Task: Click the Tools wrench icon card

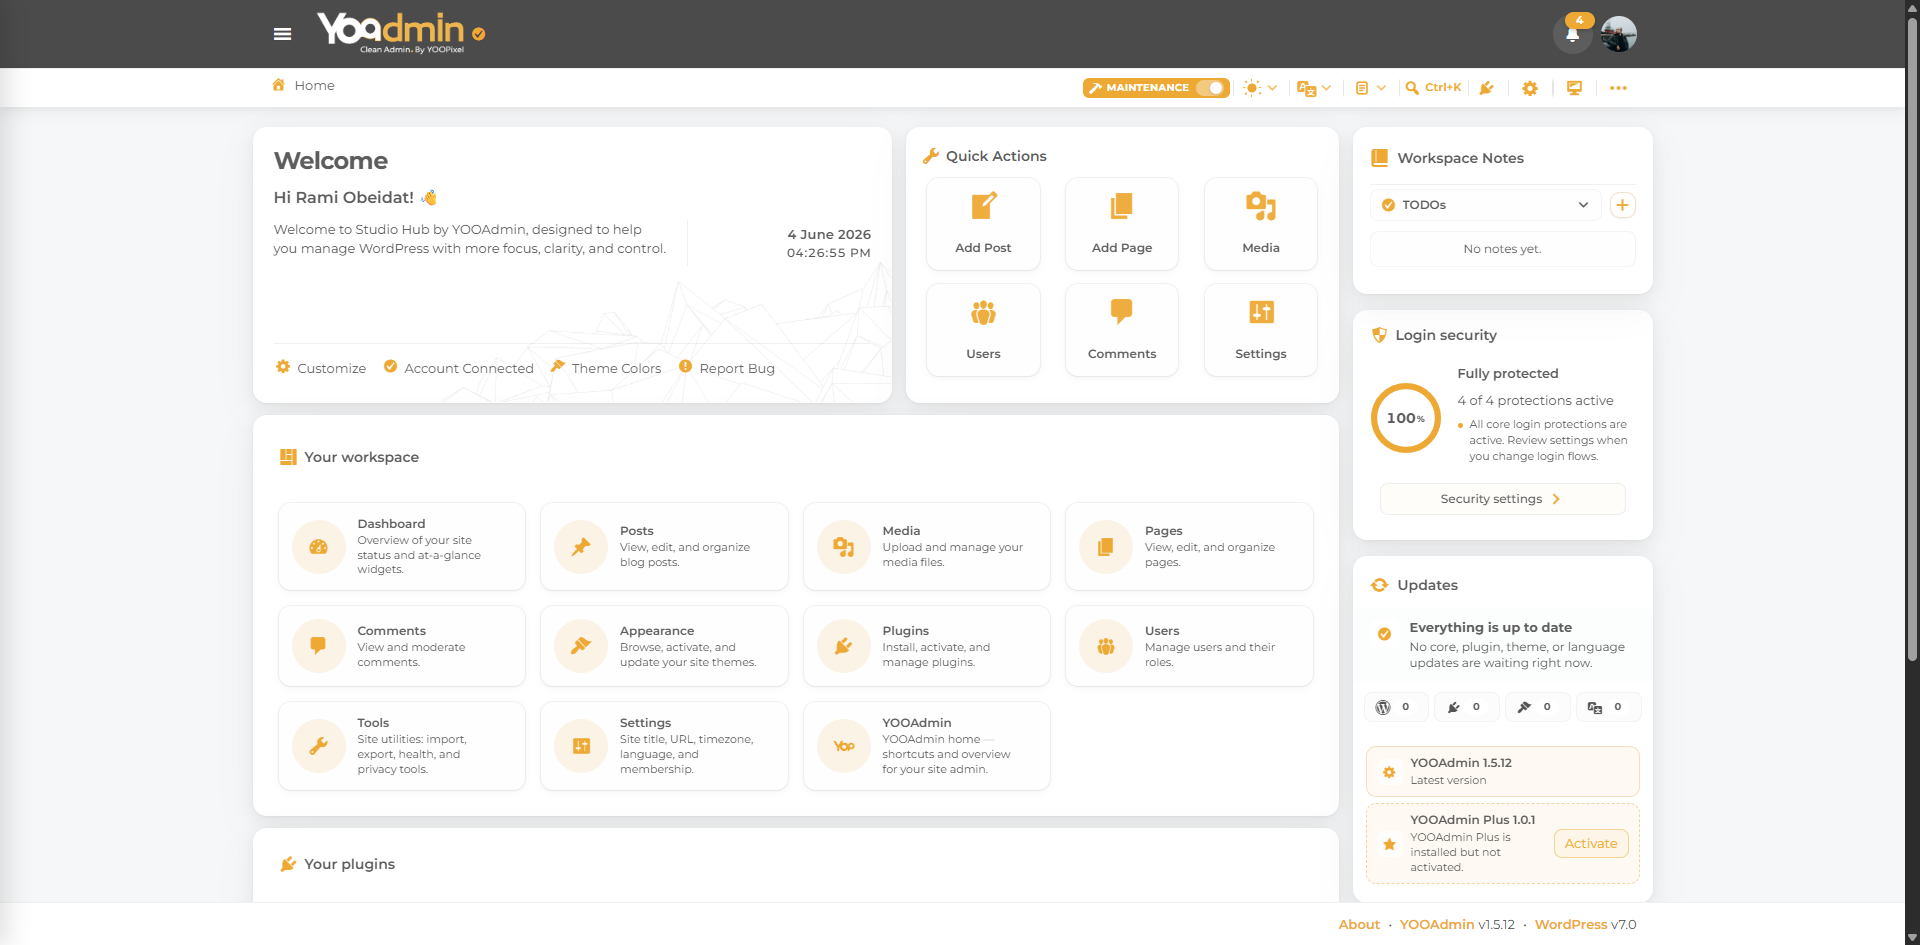Action: click(x=319, y=746)
